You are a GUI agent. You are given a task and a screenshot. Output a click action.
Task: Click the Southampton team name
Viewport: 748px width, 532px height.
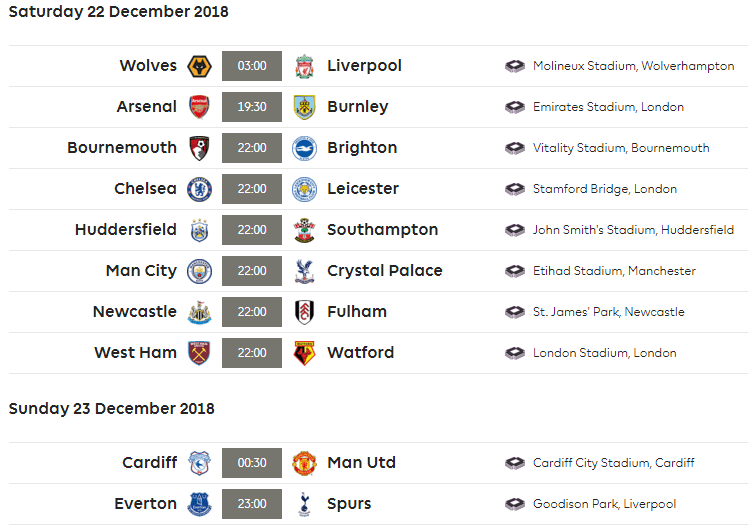click(x=383, y=230)
